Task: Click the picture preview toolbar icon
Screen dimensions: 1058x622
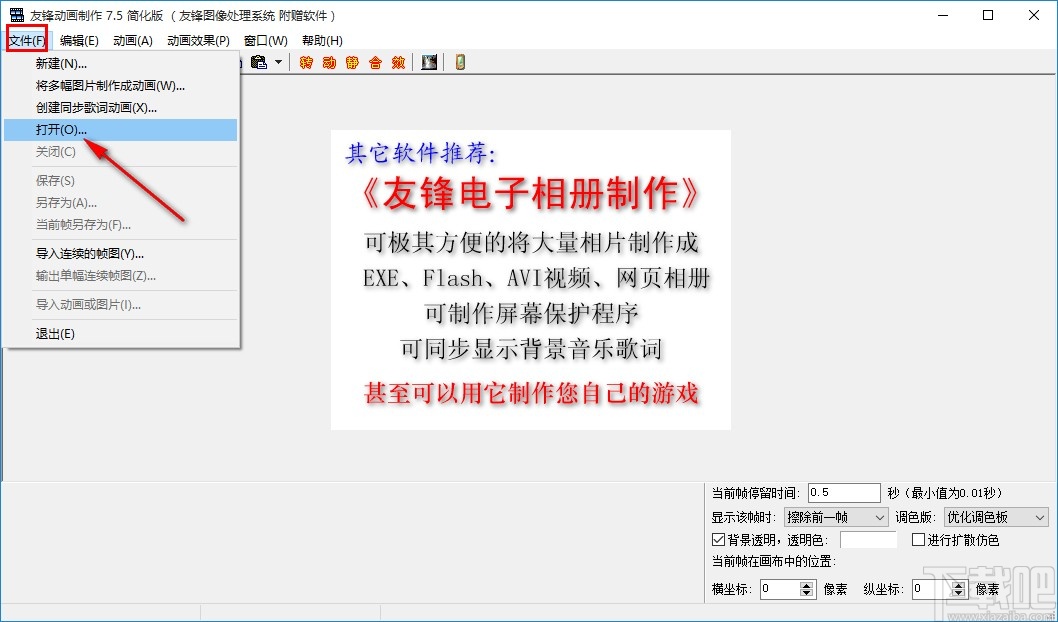Action: coord(429,63)
